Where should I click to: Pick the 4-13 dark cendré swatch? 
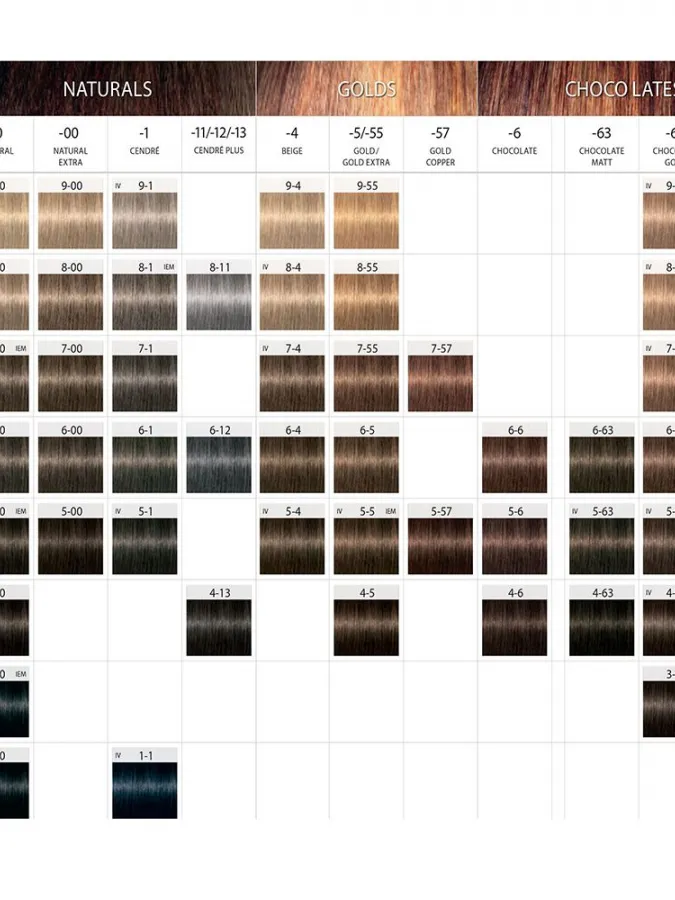[x=219, y=621]
